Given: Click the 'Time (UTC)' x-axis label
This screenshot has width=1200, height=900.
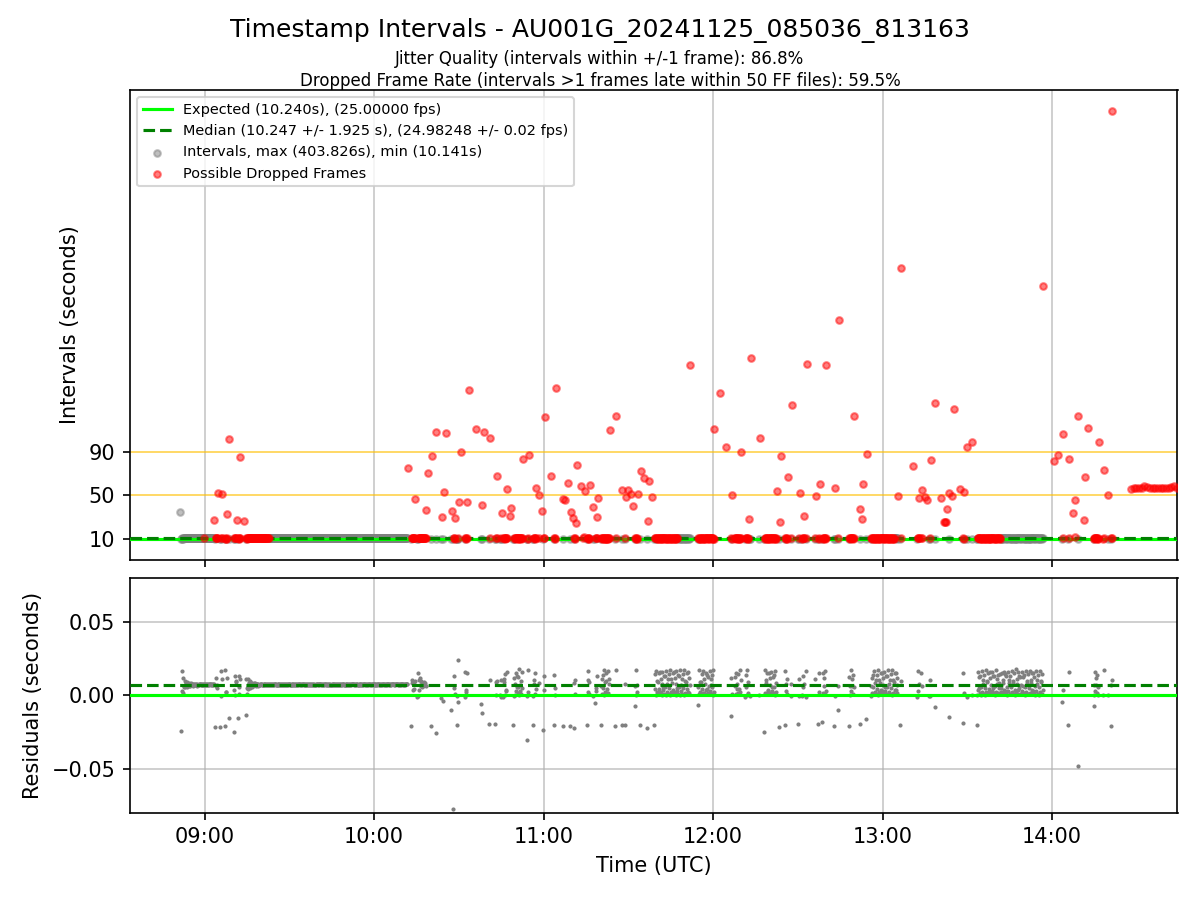Looking at the screenshot, I should [653, 865].
